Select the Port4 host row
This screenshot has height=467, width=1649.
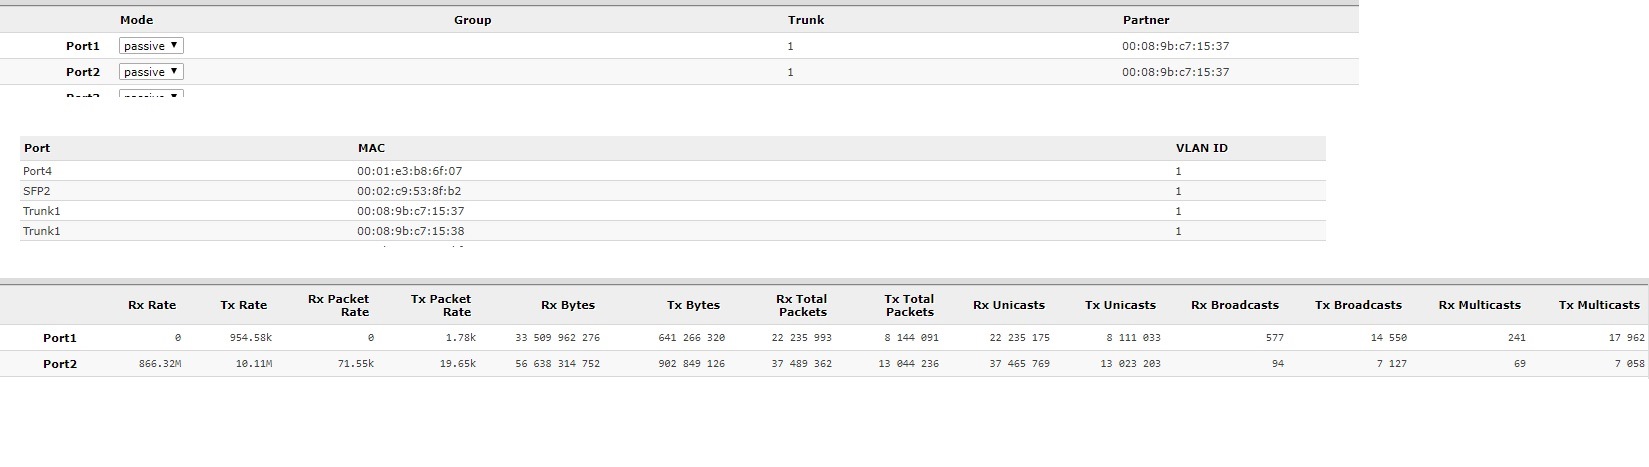pos(673,171)
